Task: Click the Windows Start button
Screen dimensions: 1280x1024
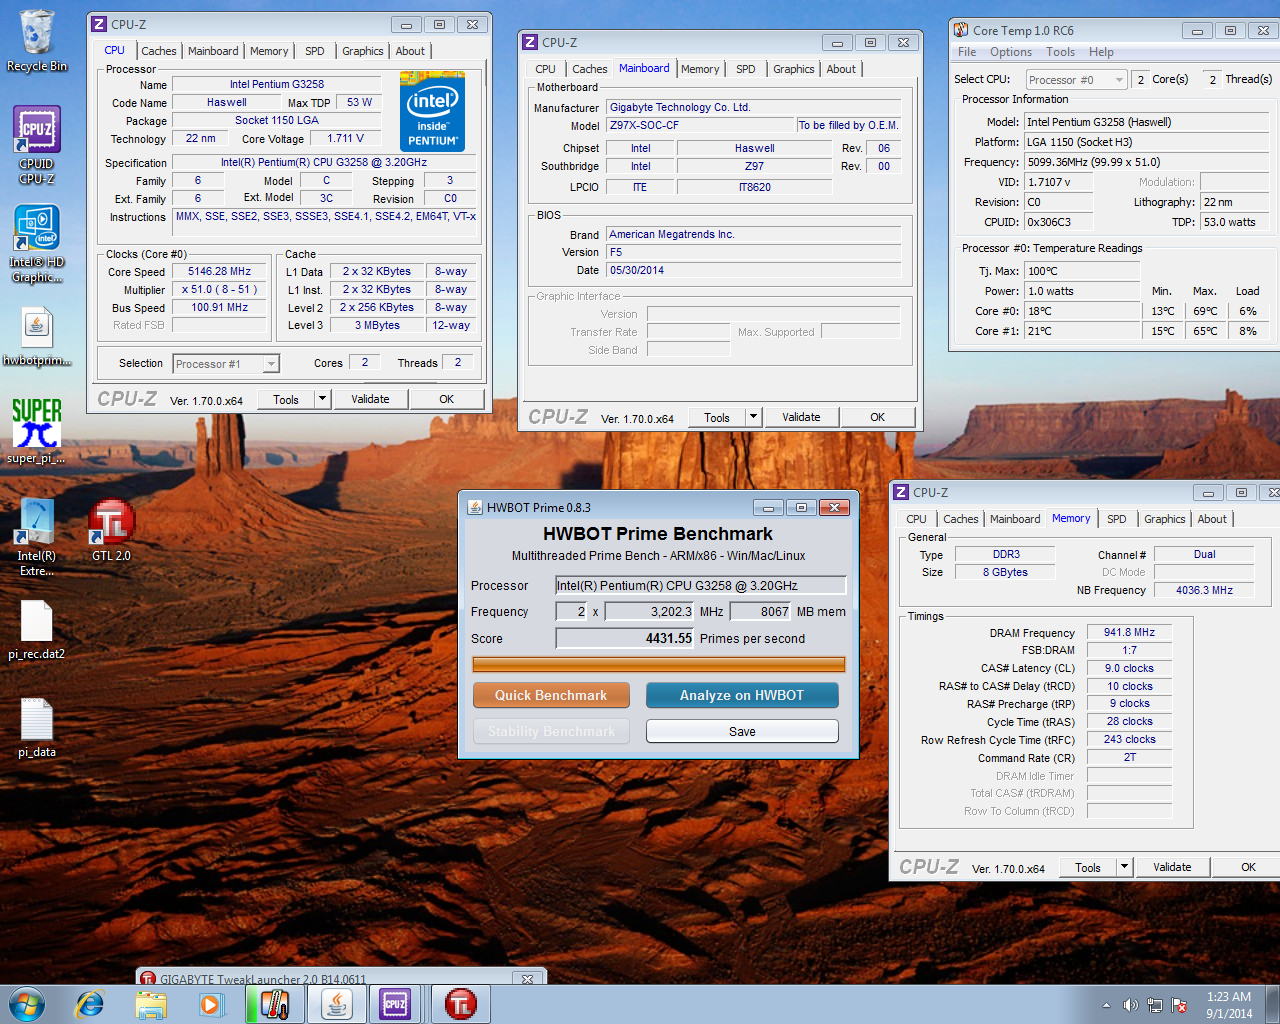Action: coord(26,1004)
